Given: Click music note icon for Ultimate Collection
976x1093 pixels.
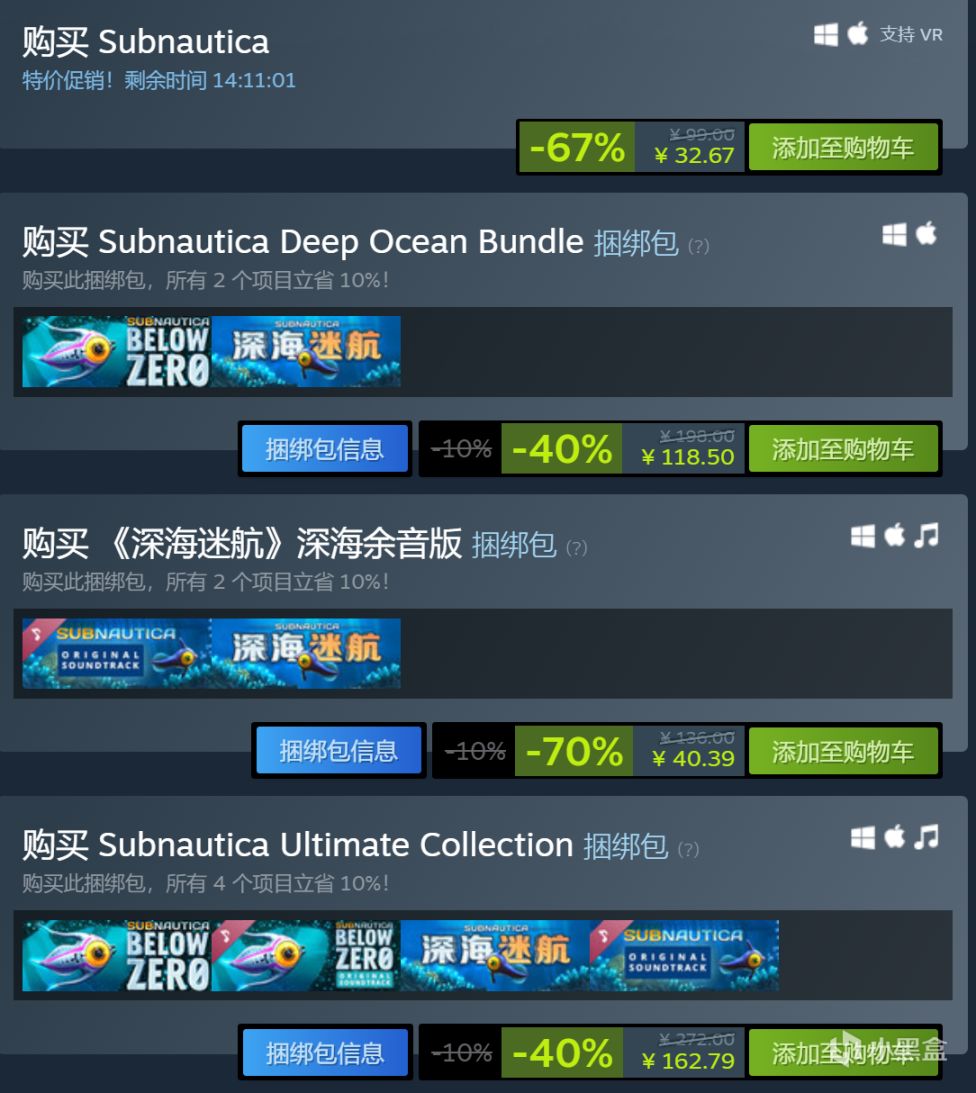Looking at the screenshot, I should click(x=927, y=836).
